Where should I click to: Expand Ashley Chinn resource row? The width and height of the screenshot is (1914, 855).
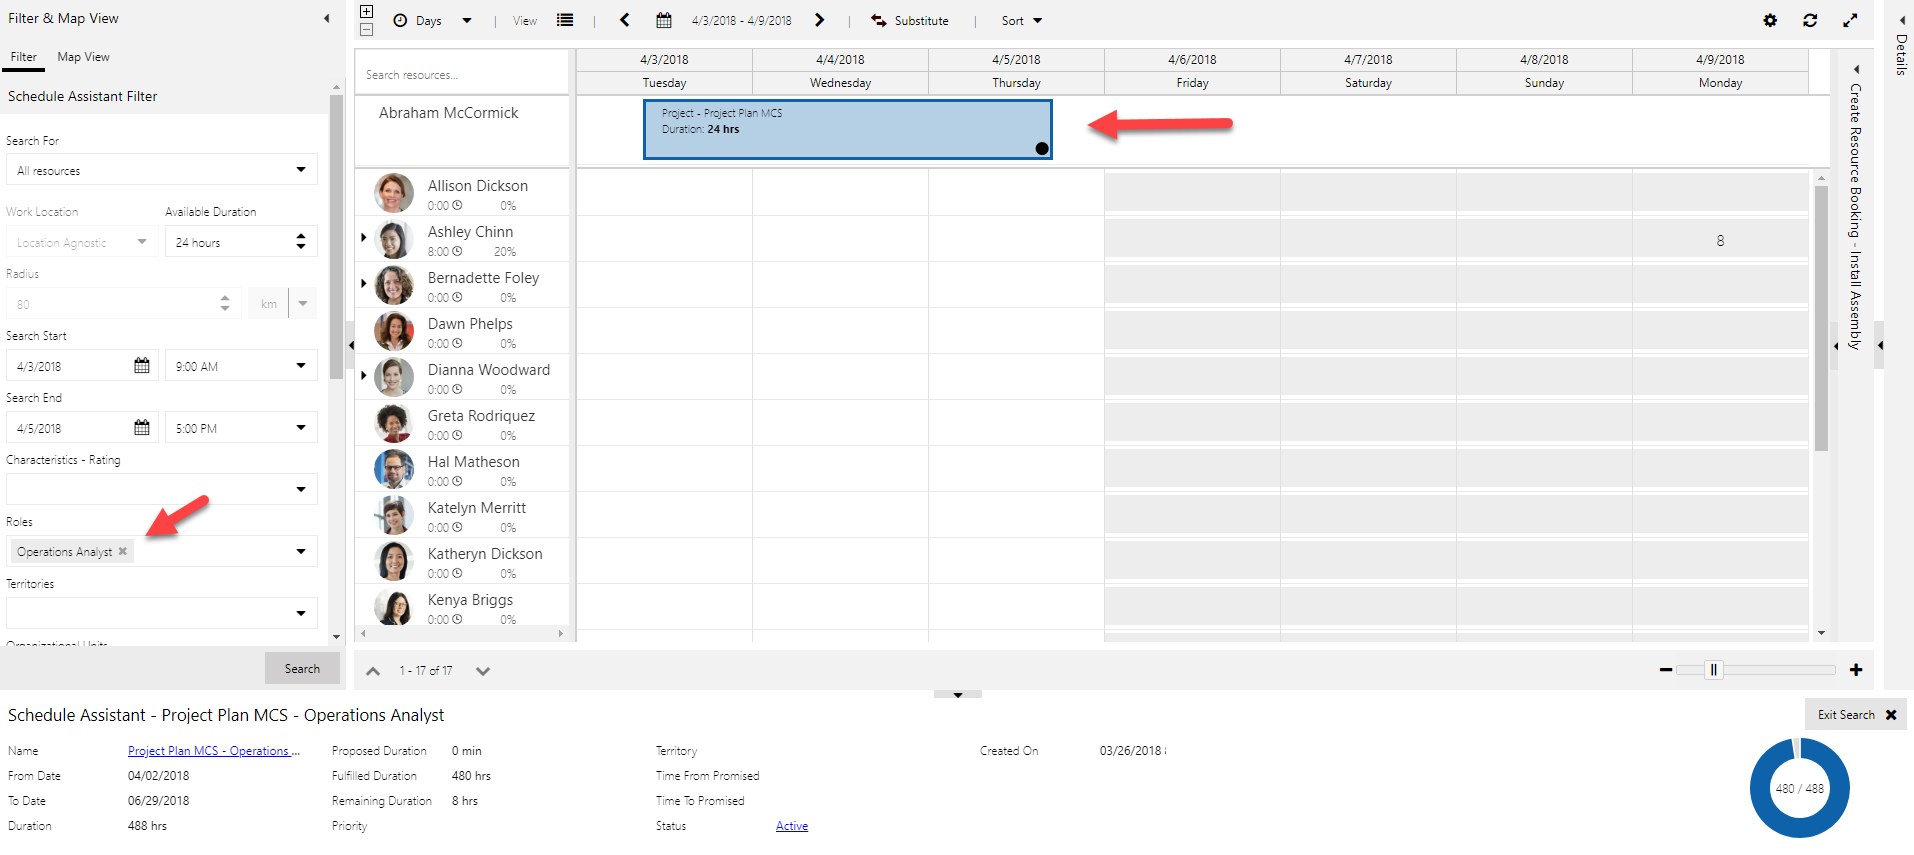click(x=363, y=238)
